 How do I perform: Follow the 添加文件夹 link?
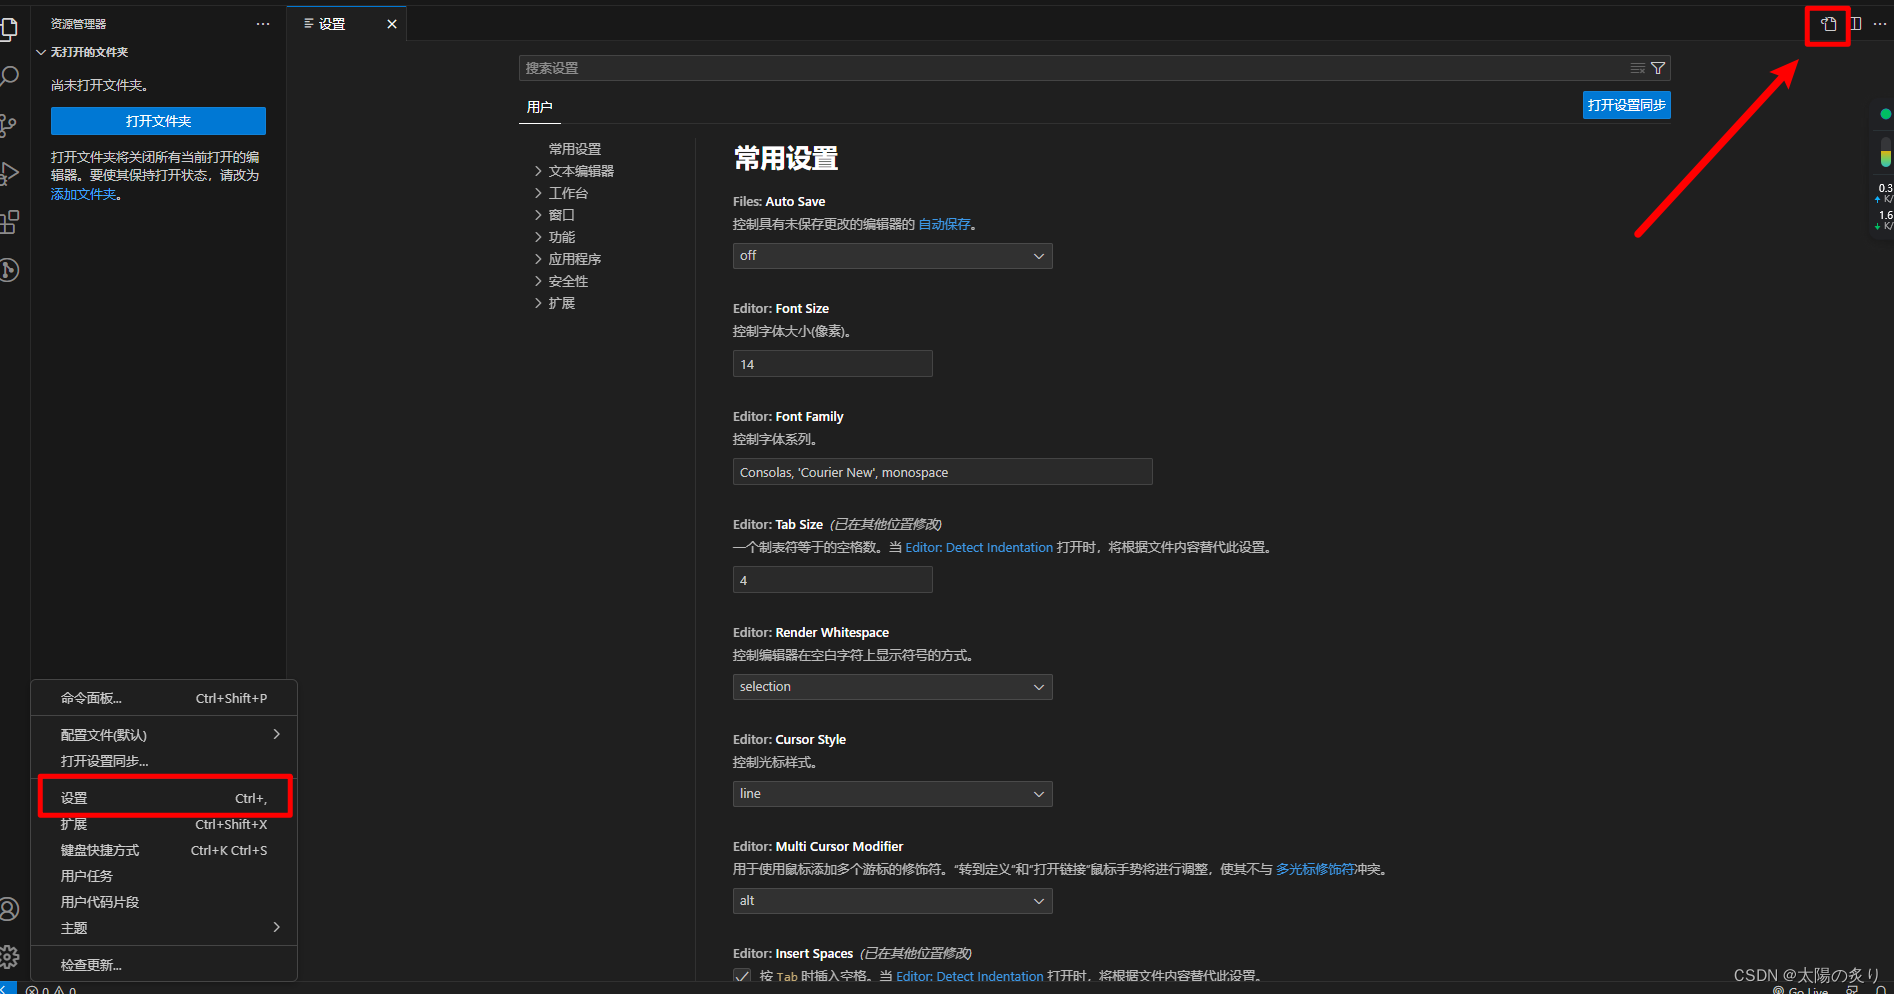(x=84, y=194)
